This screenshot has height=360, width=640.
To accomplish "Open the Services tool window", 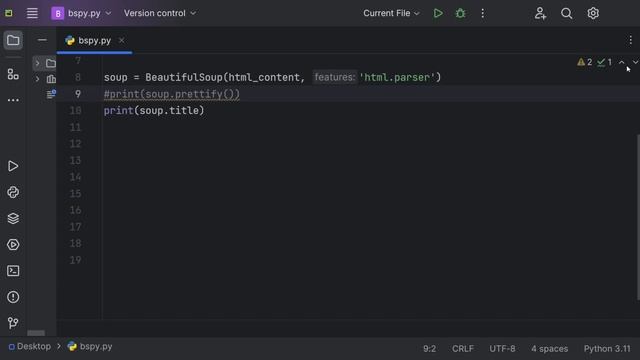I will tap(13, 244).
